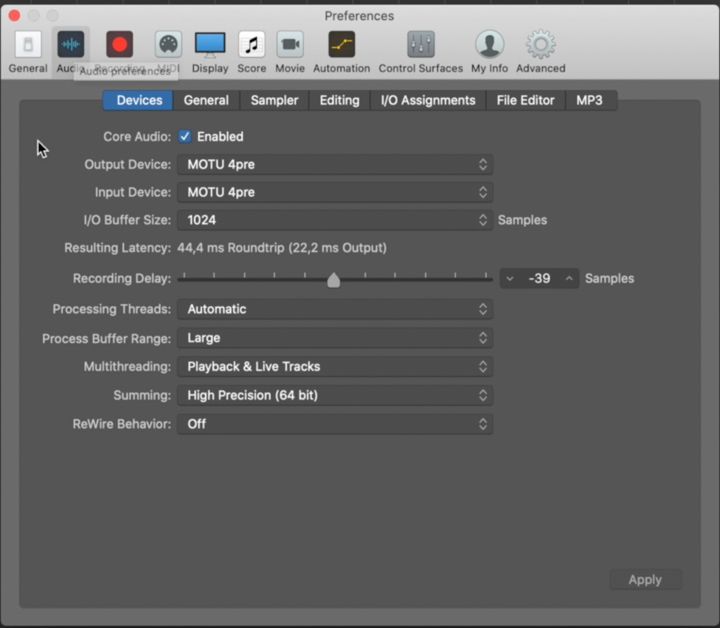
Task: Switch to the Devices tab
Action: 139,100
